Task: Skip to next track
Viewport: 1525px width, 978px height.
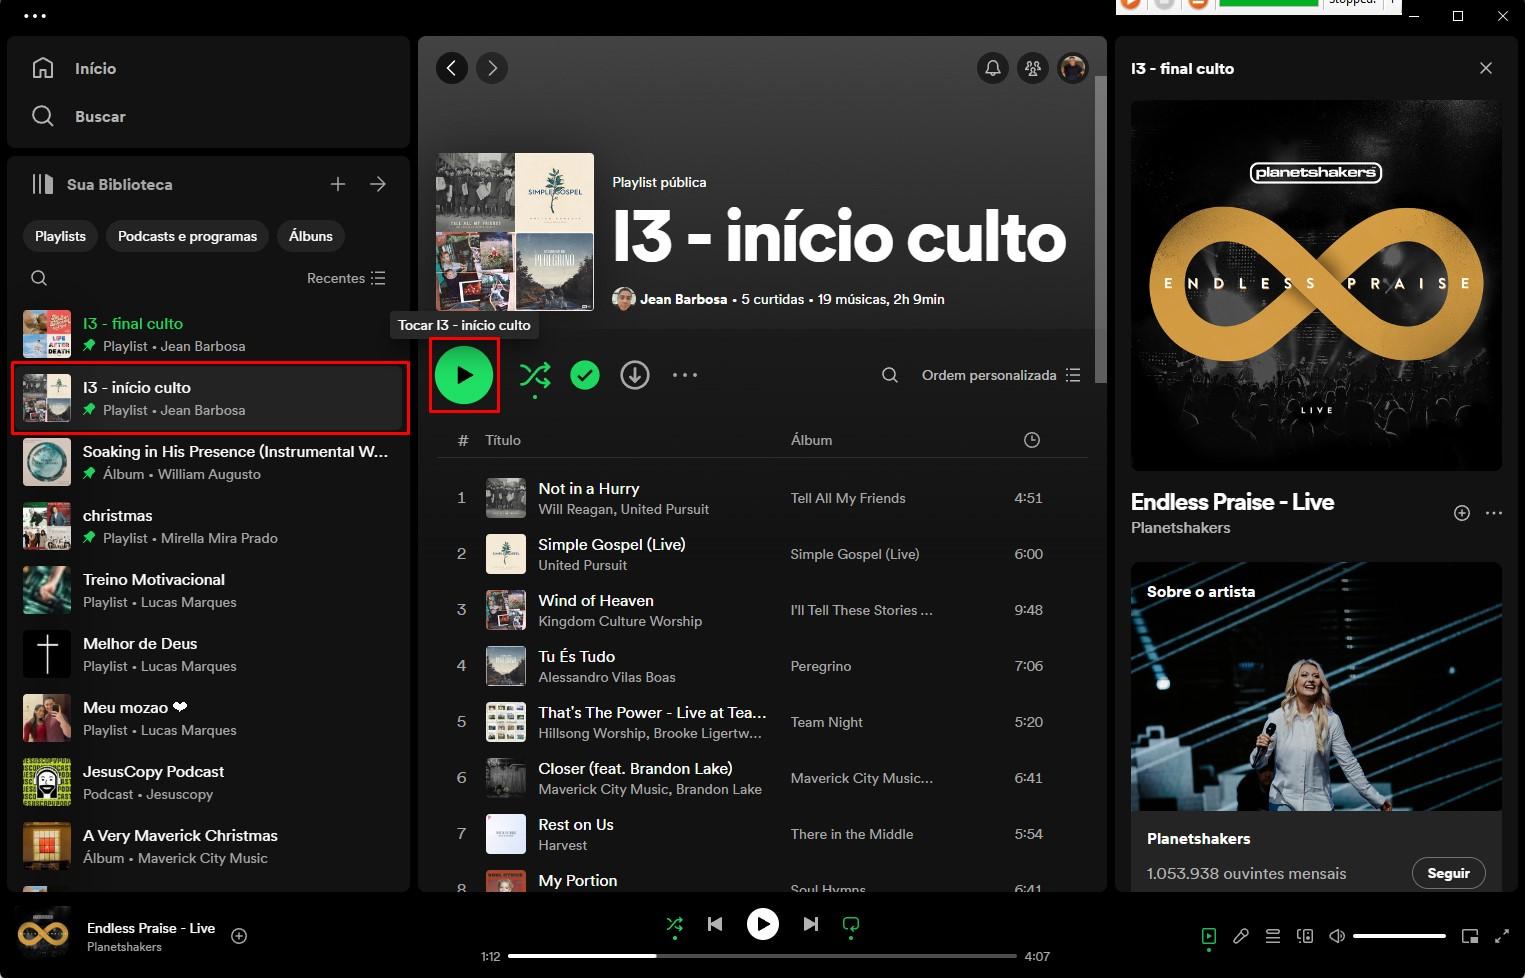Action: (x=811, y=924)
